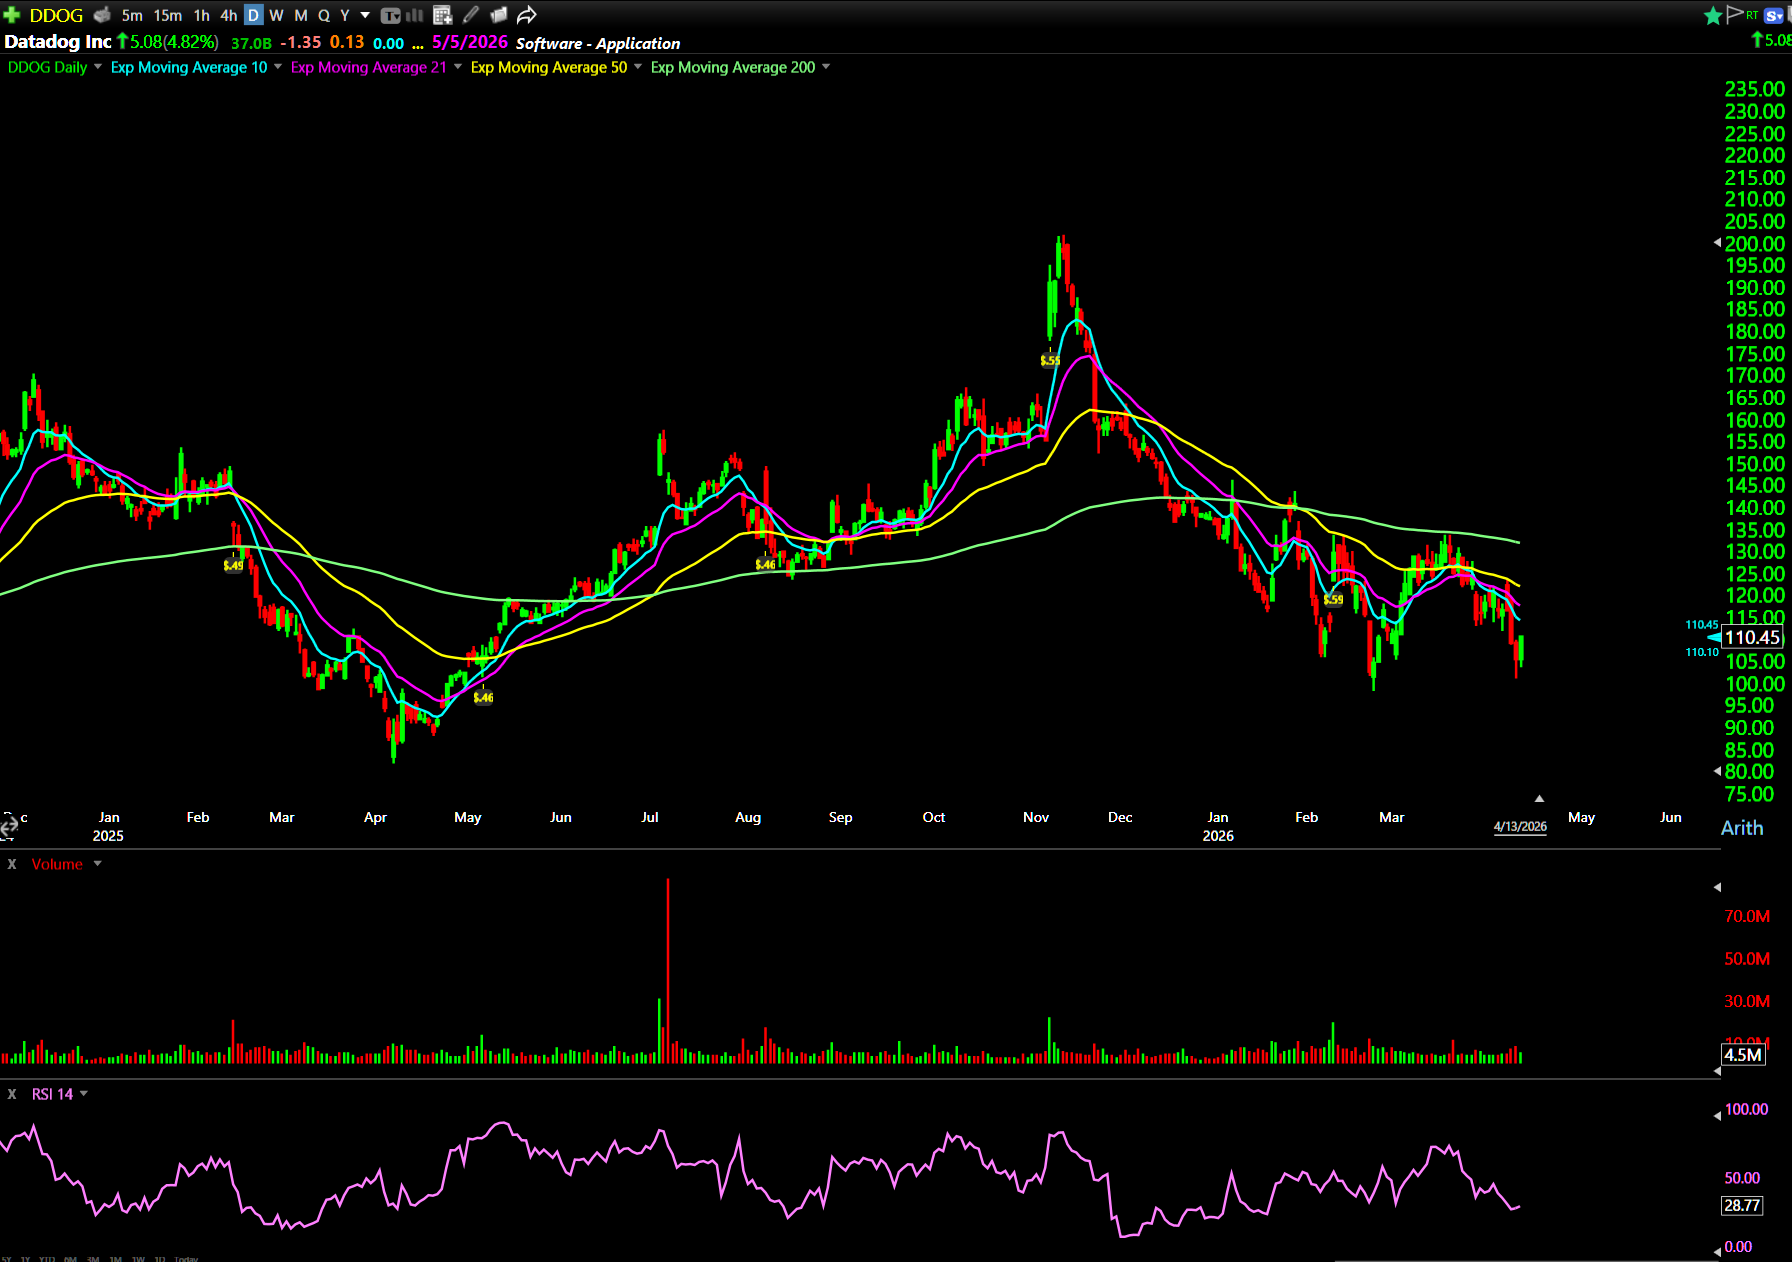This screenshot has height=1262, width=1792.
Task: Toggle the Arith price scale mode
Action: point(1741,828)
